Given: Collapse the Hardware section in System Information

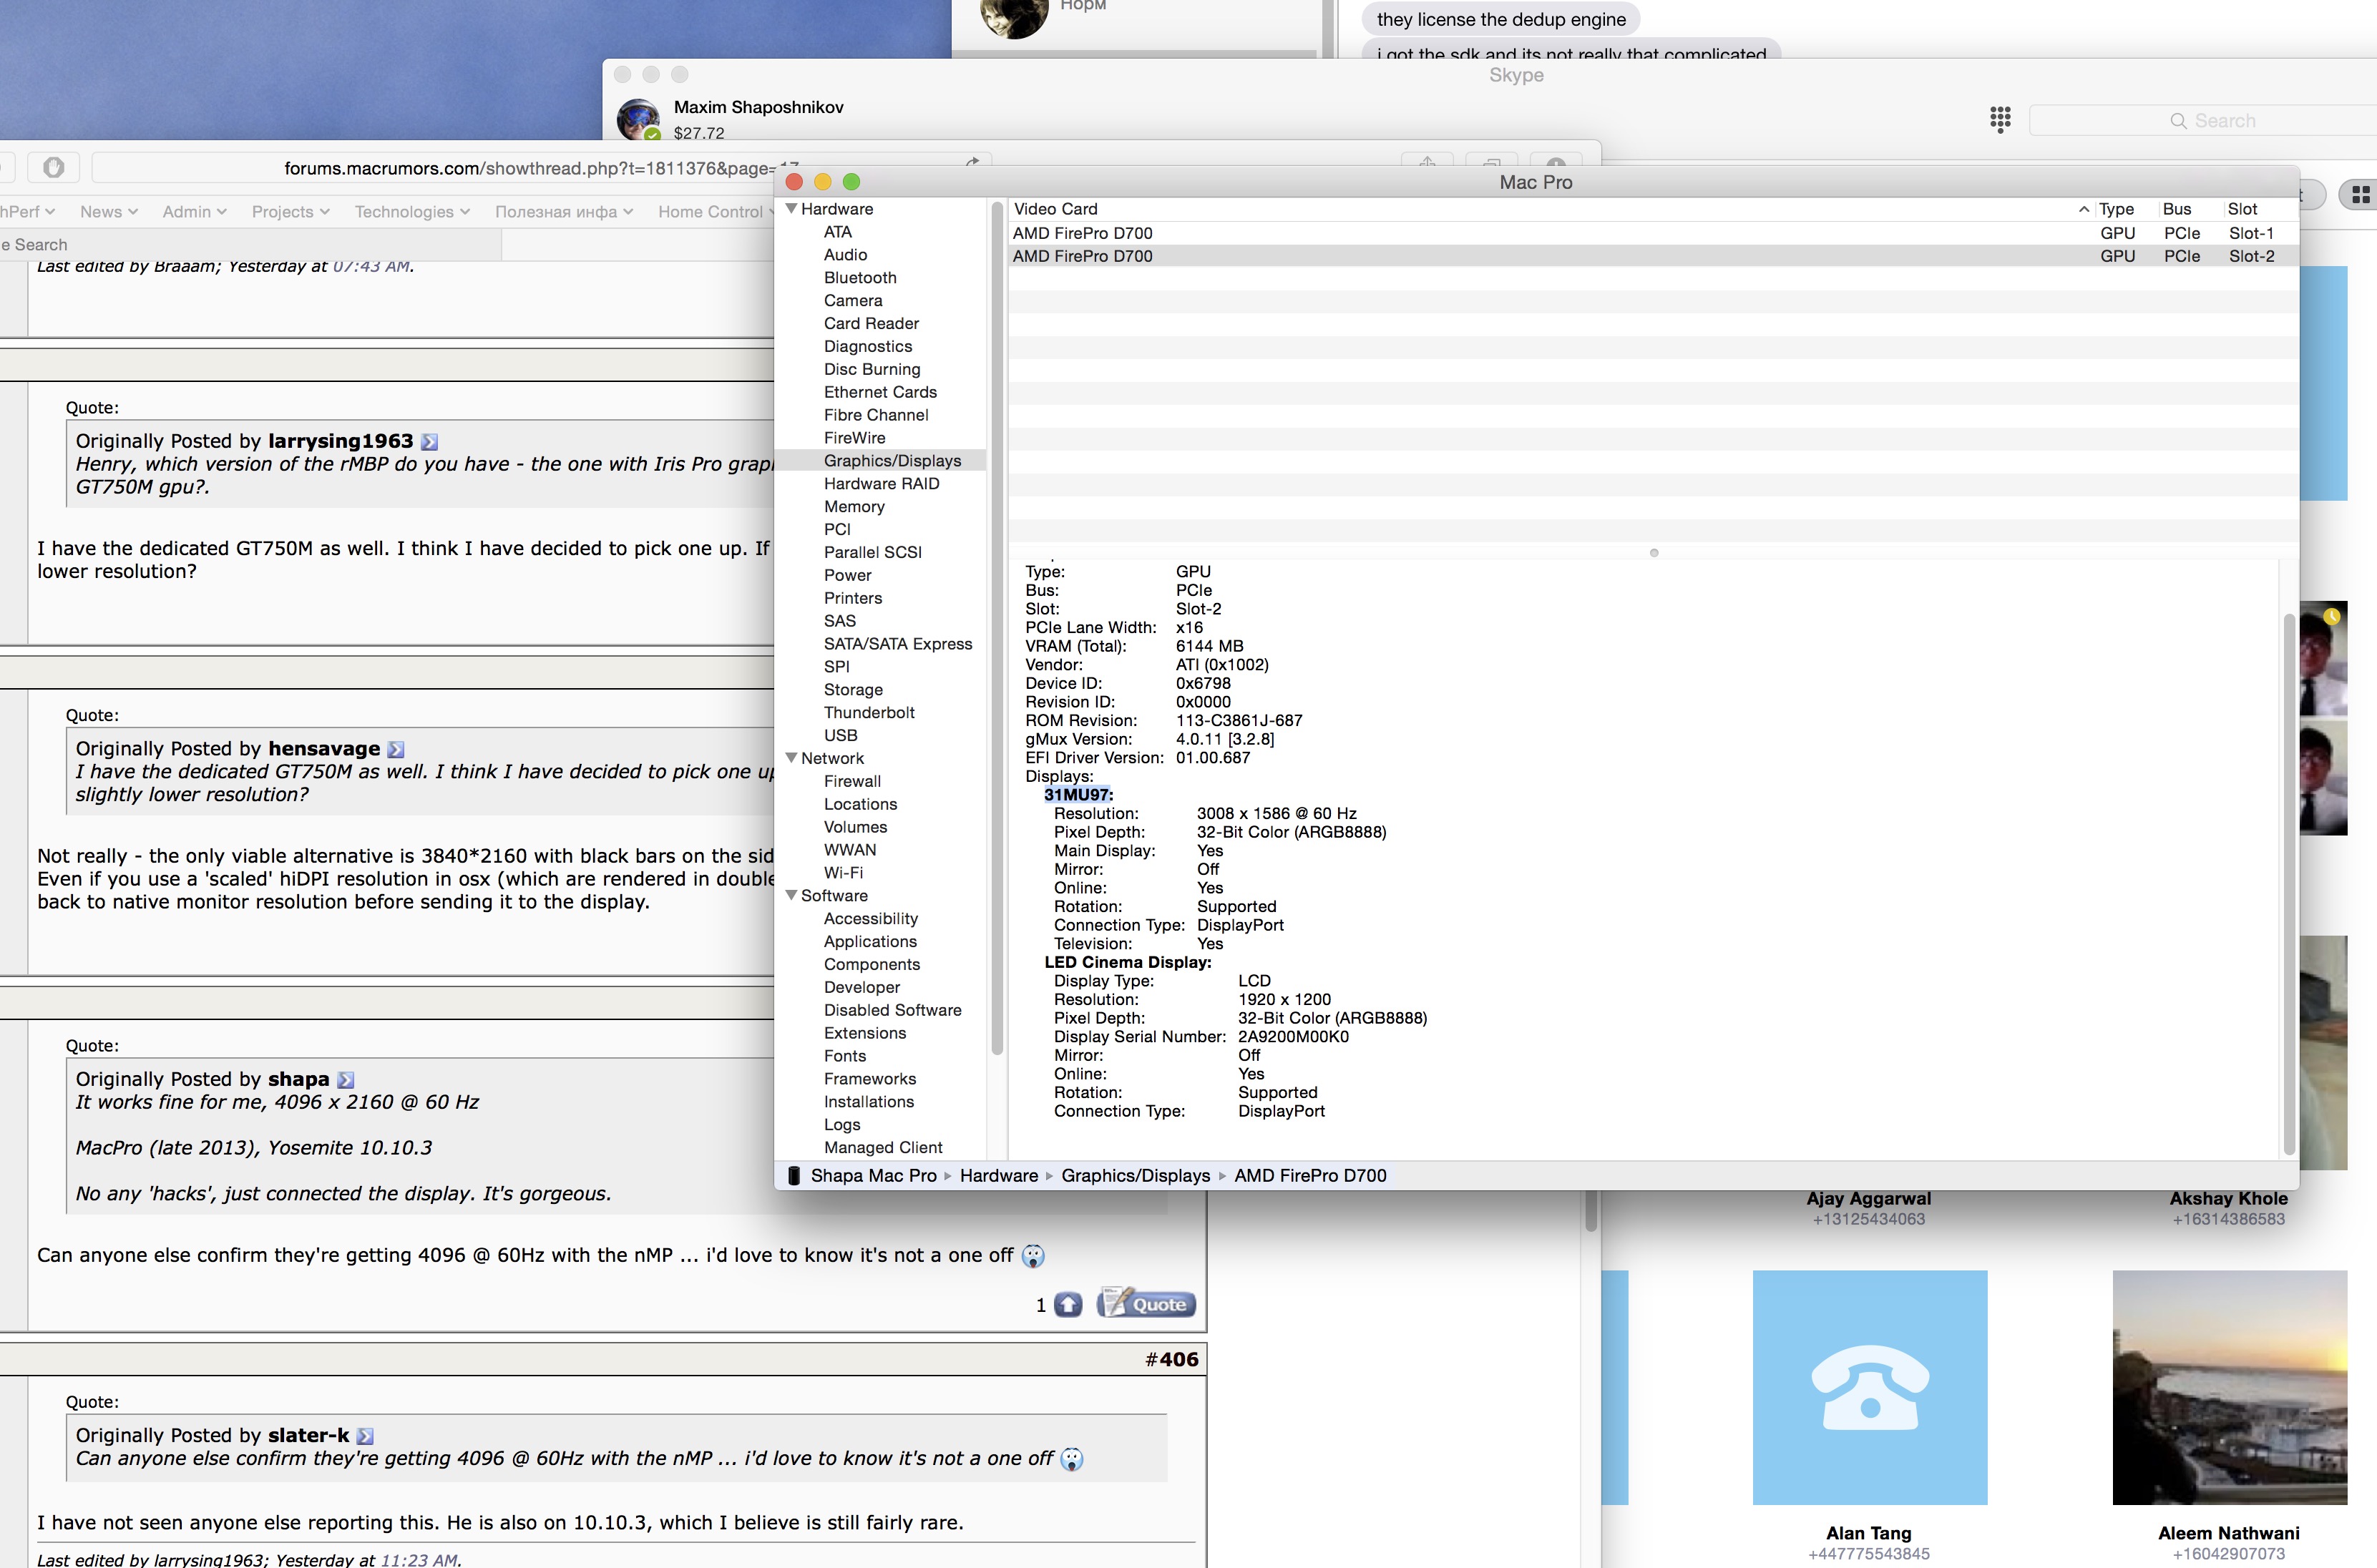Looking at the screenshot, I should 792,209.
